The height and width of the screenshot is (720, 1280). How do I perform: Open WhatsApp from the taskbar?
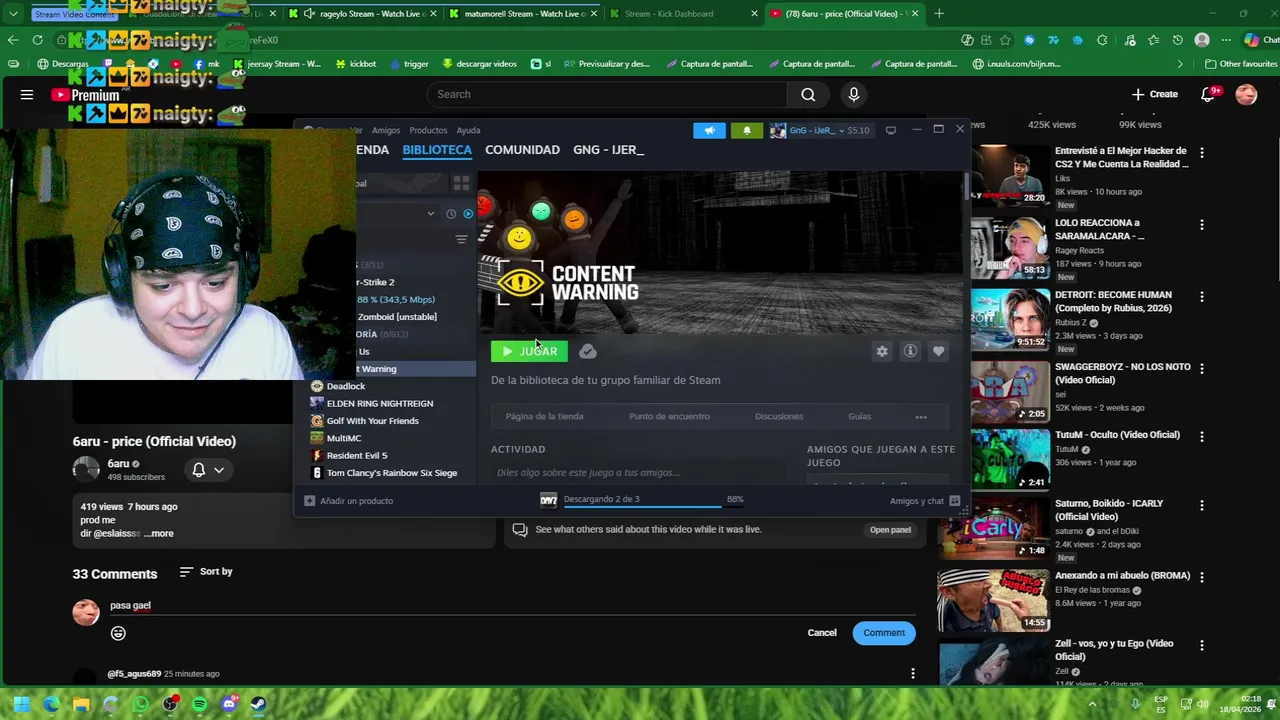click(x=140, y=704)
